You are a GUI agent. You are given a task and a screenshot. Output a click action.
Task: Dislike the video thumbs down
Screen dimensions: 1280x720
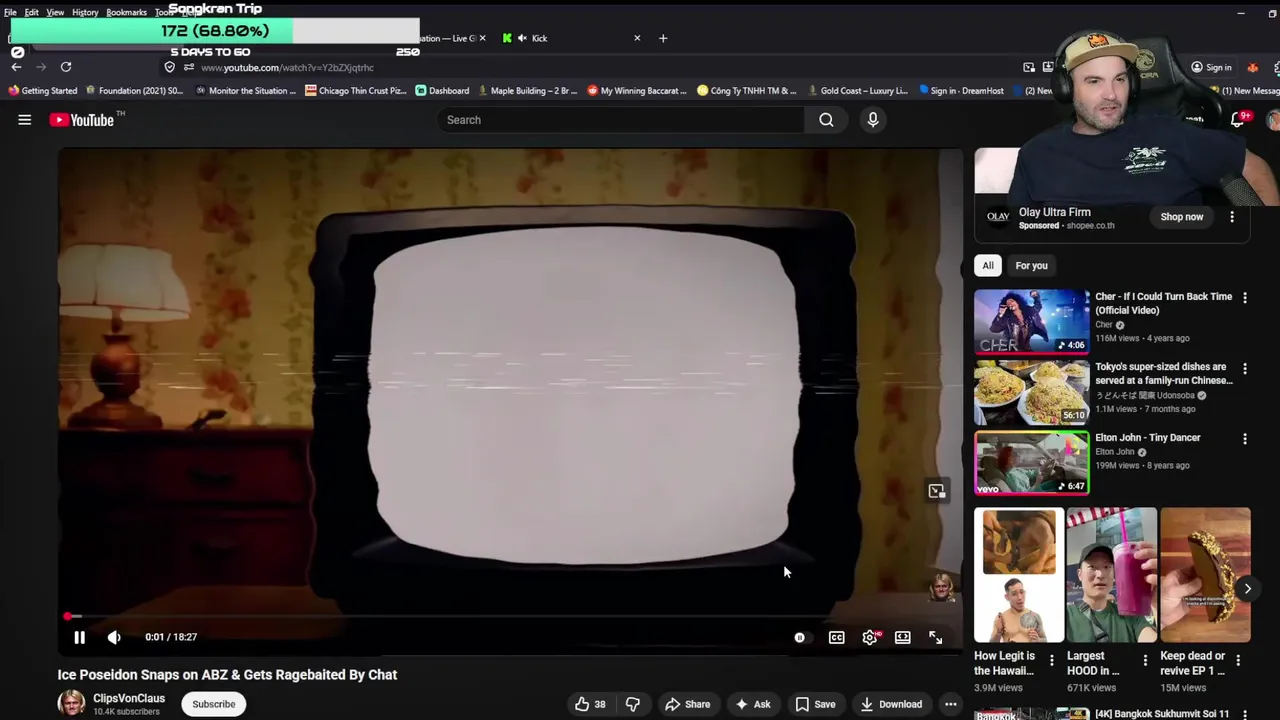point(633,704)
